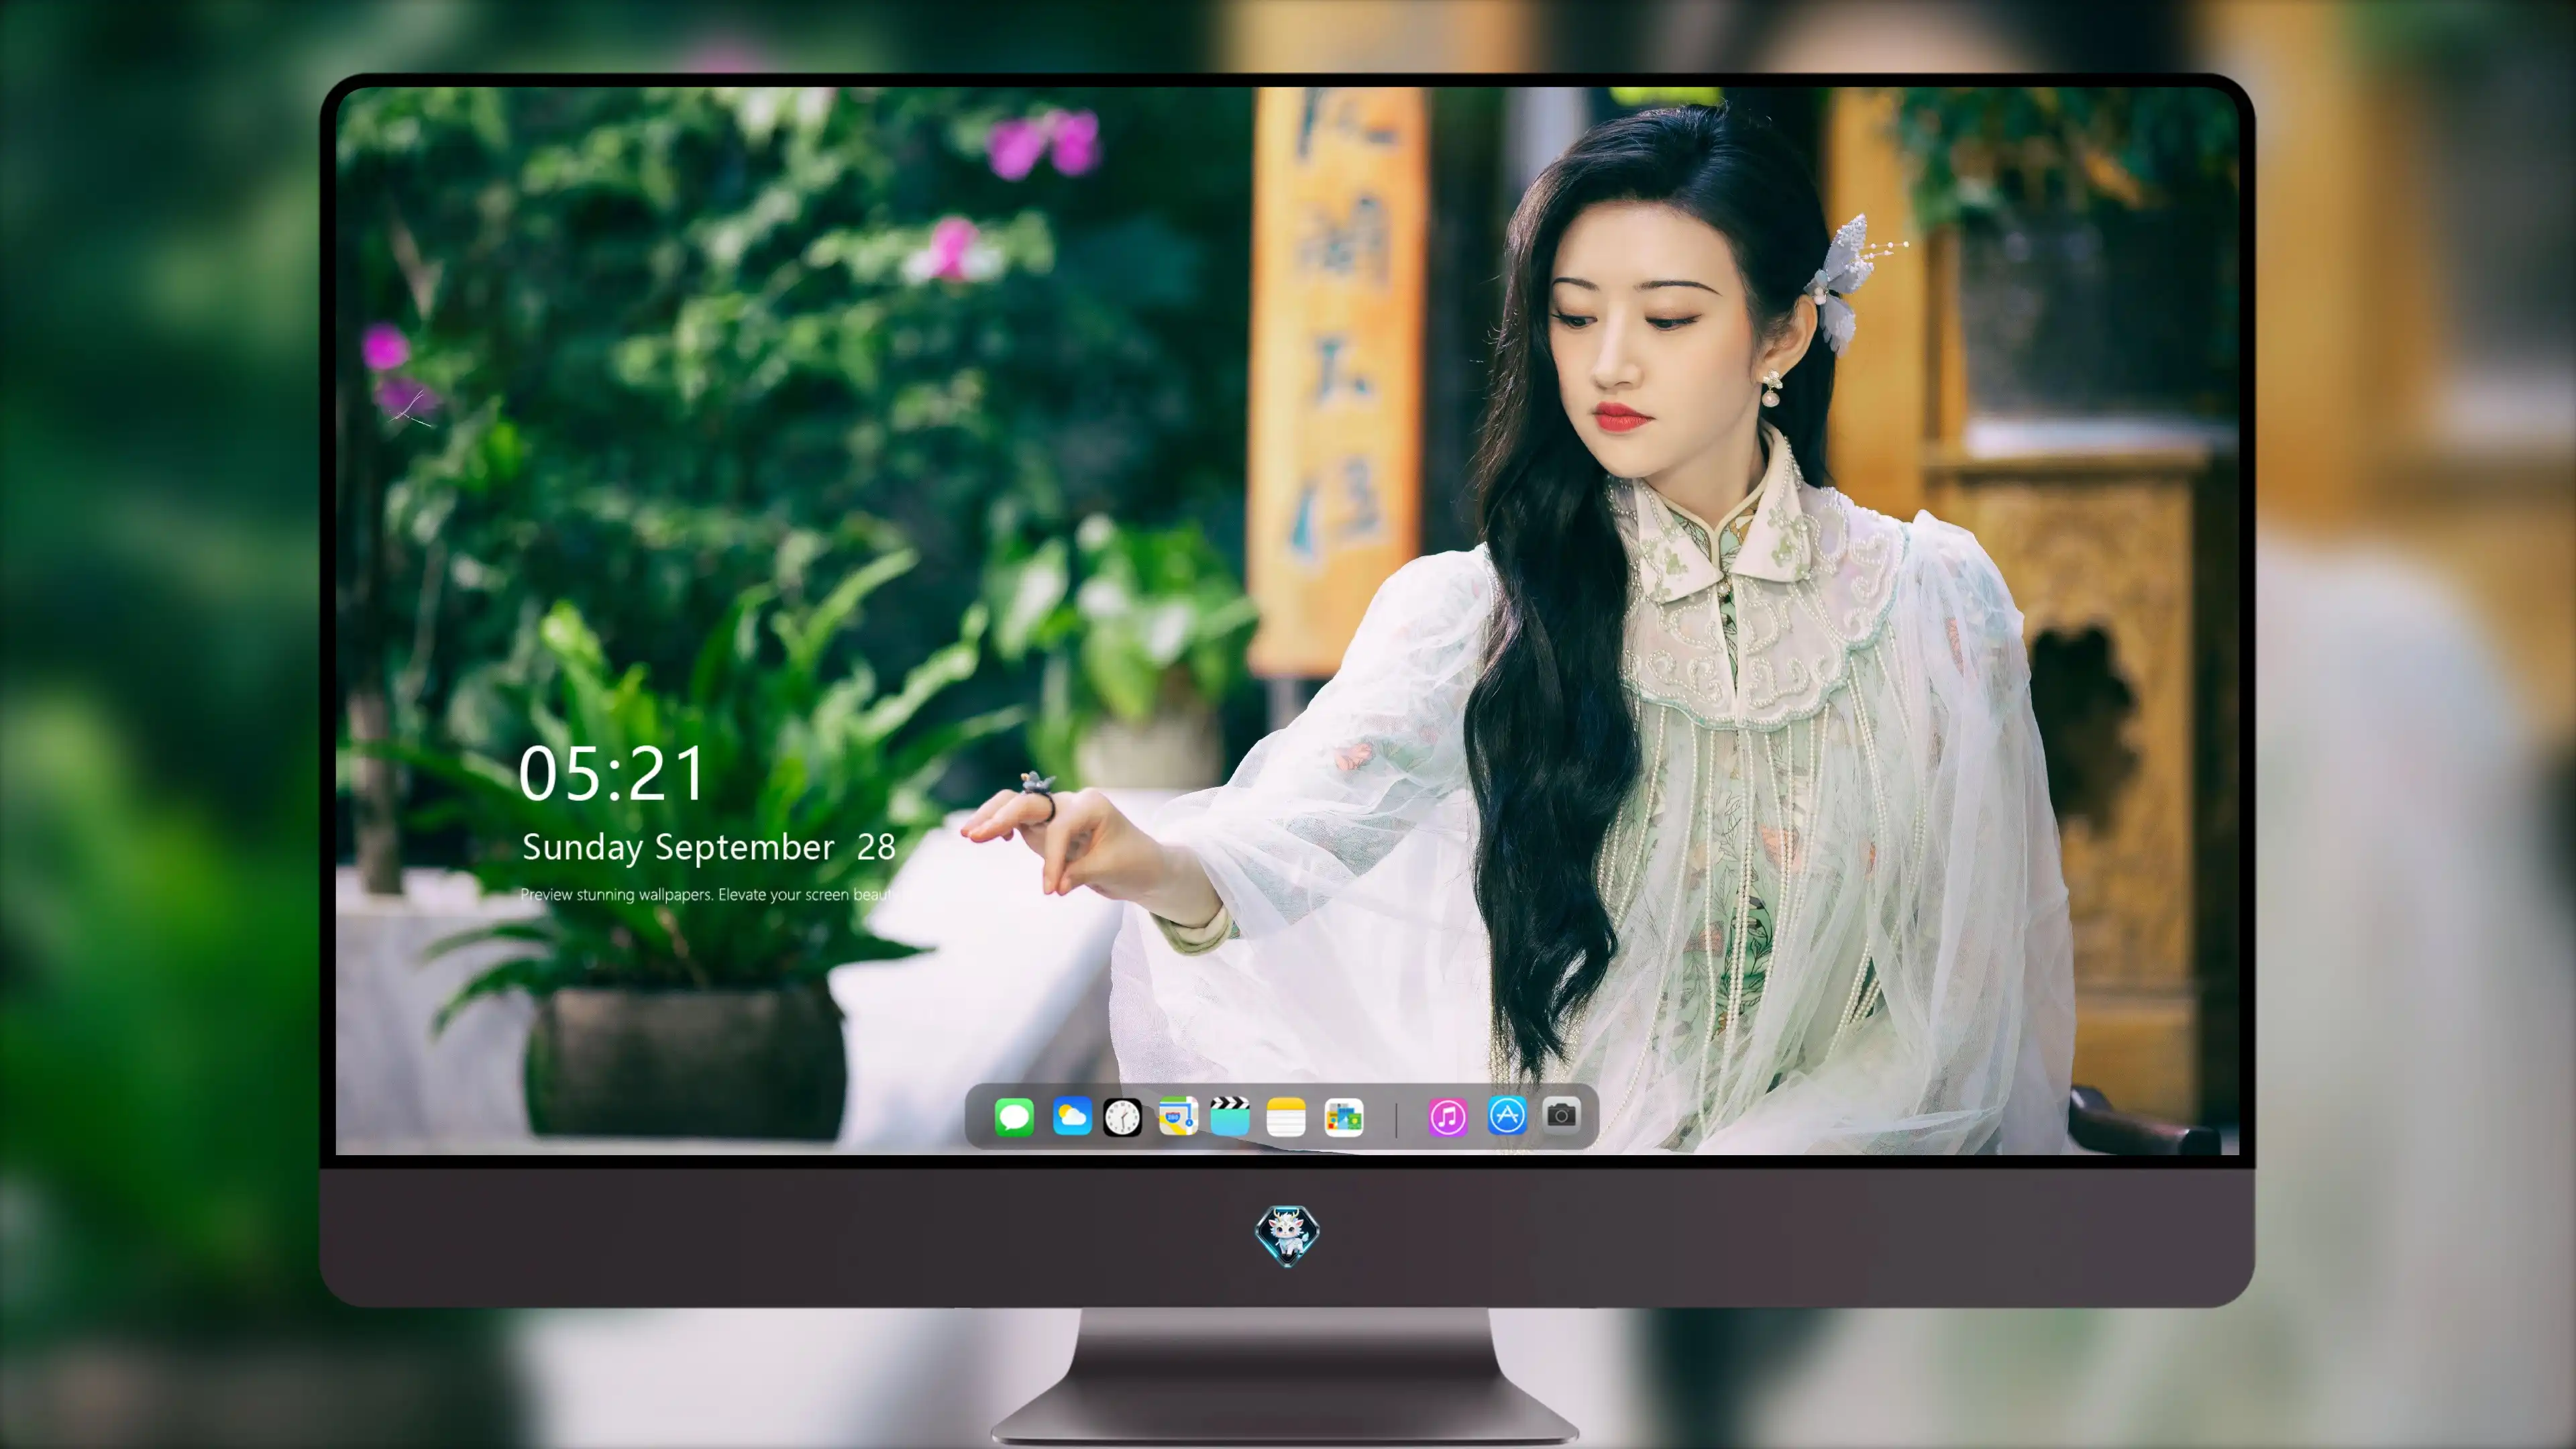Open the Maps app in the dock
2576x1449 pixels.
click(x=1178, y=1116)
